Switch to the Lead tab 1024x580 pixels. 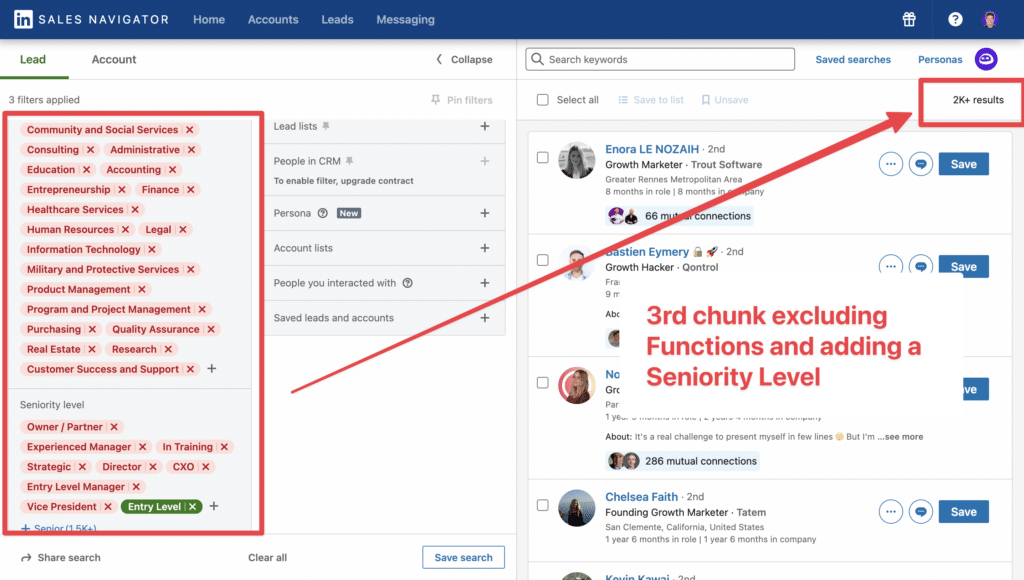click(x=33, y=59)
